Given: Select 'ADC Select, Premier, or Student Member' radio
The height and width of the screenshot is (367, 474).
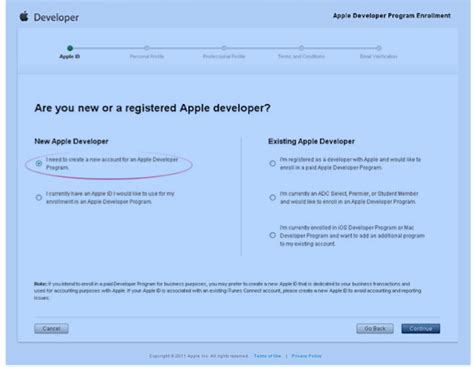Looking at the screenshot, I should click(273, 198).
